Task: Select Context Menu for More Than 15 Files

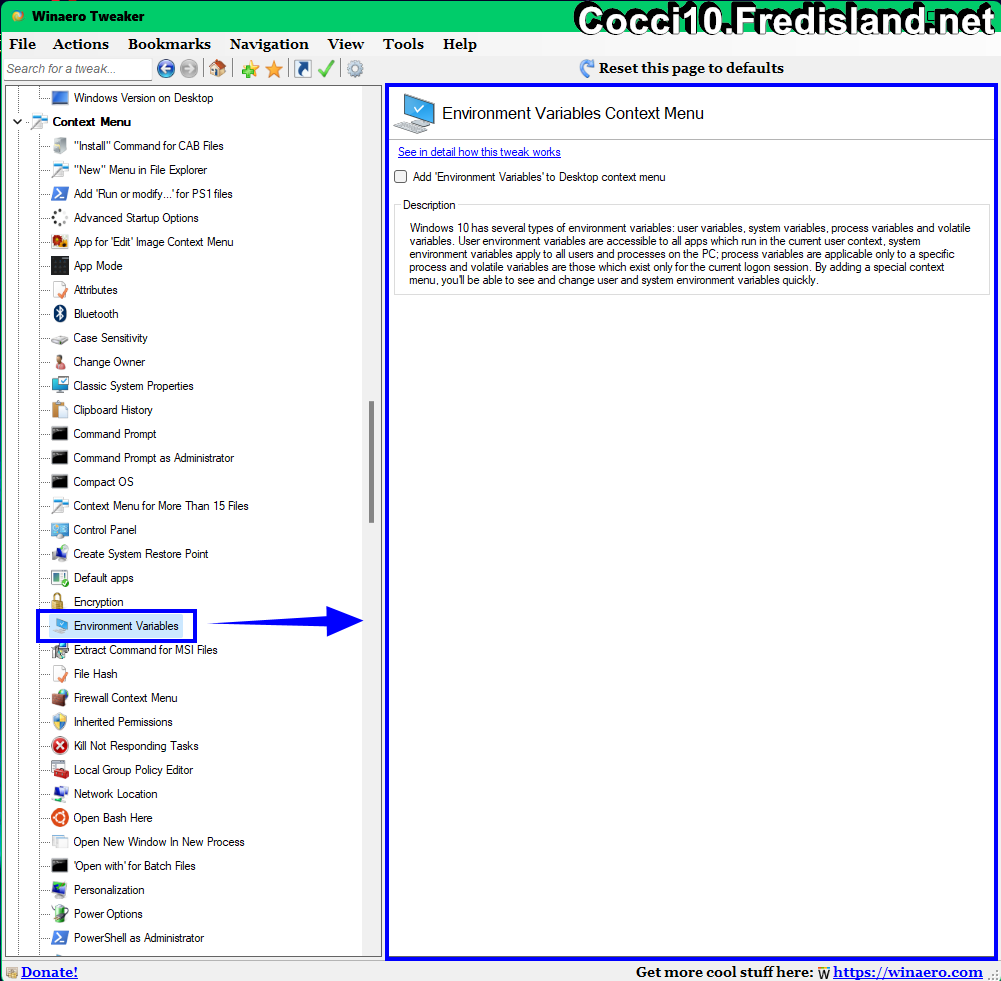Action: pos(161,505)
